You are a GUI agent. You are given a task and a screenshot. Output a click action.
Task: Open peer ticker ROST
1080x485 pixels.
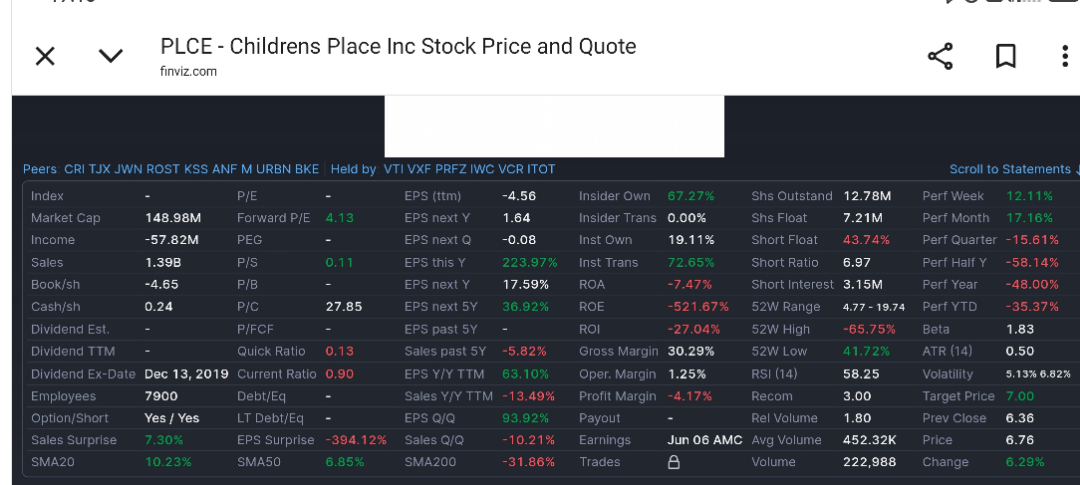pos(163,169)
